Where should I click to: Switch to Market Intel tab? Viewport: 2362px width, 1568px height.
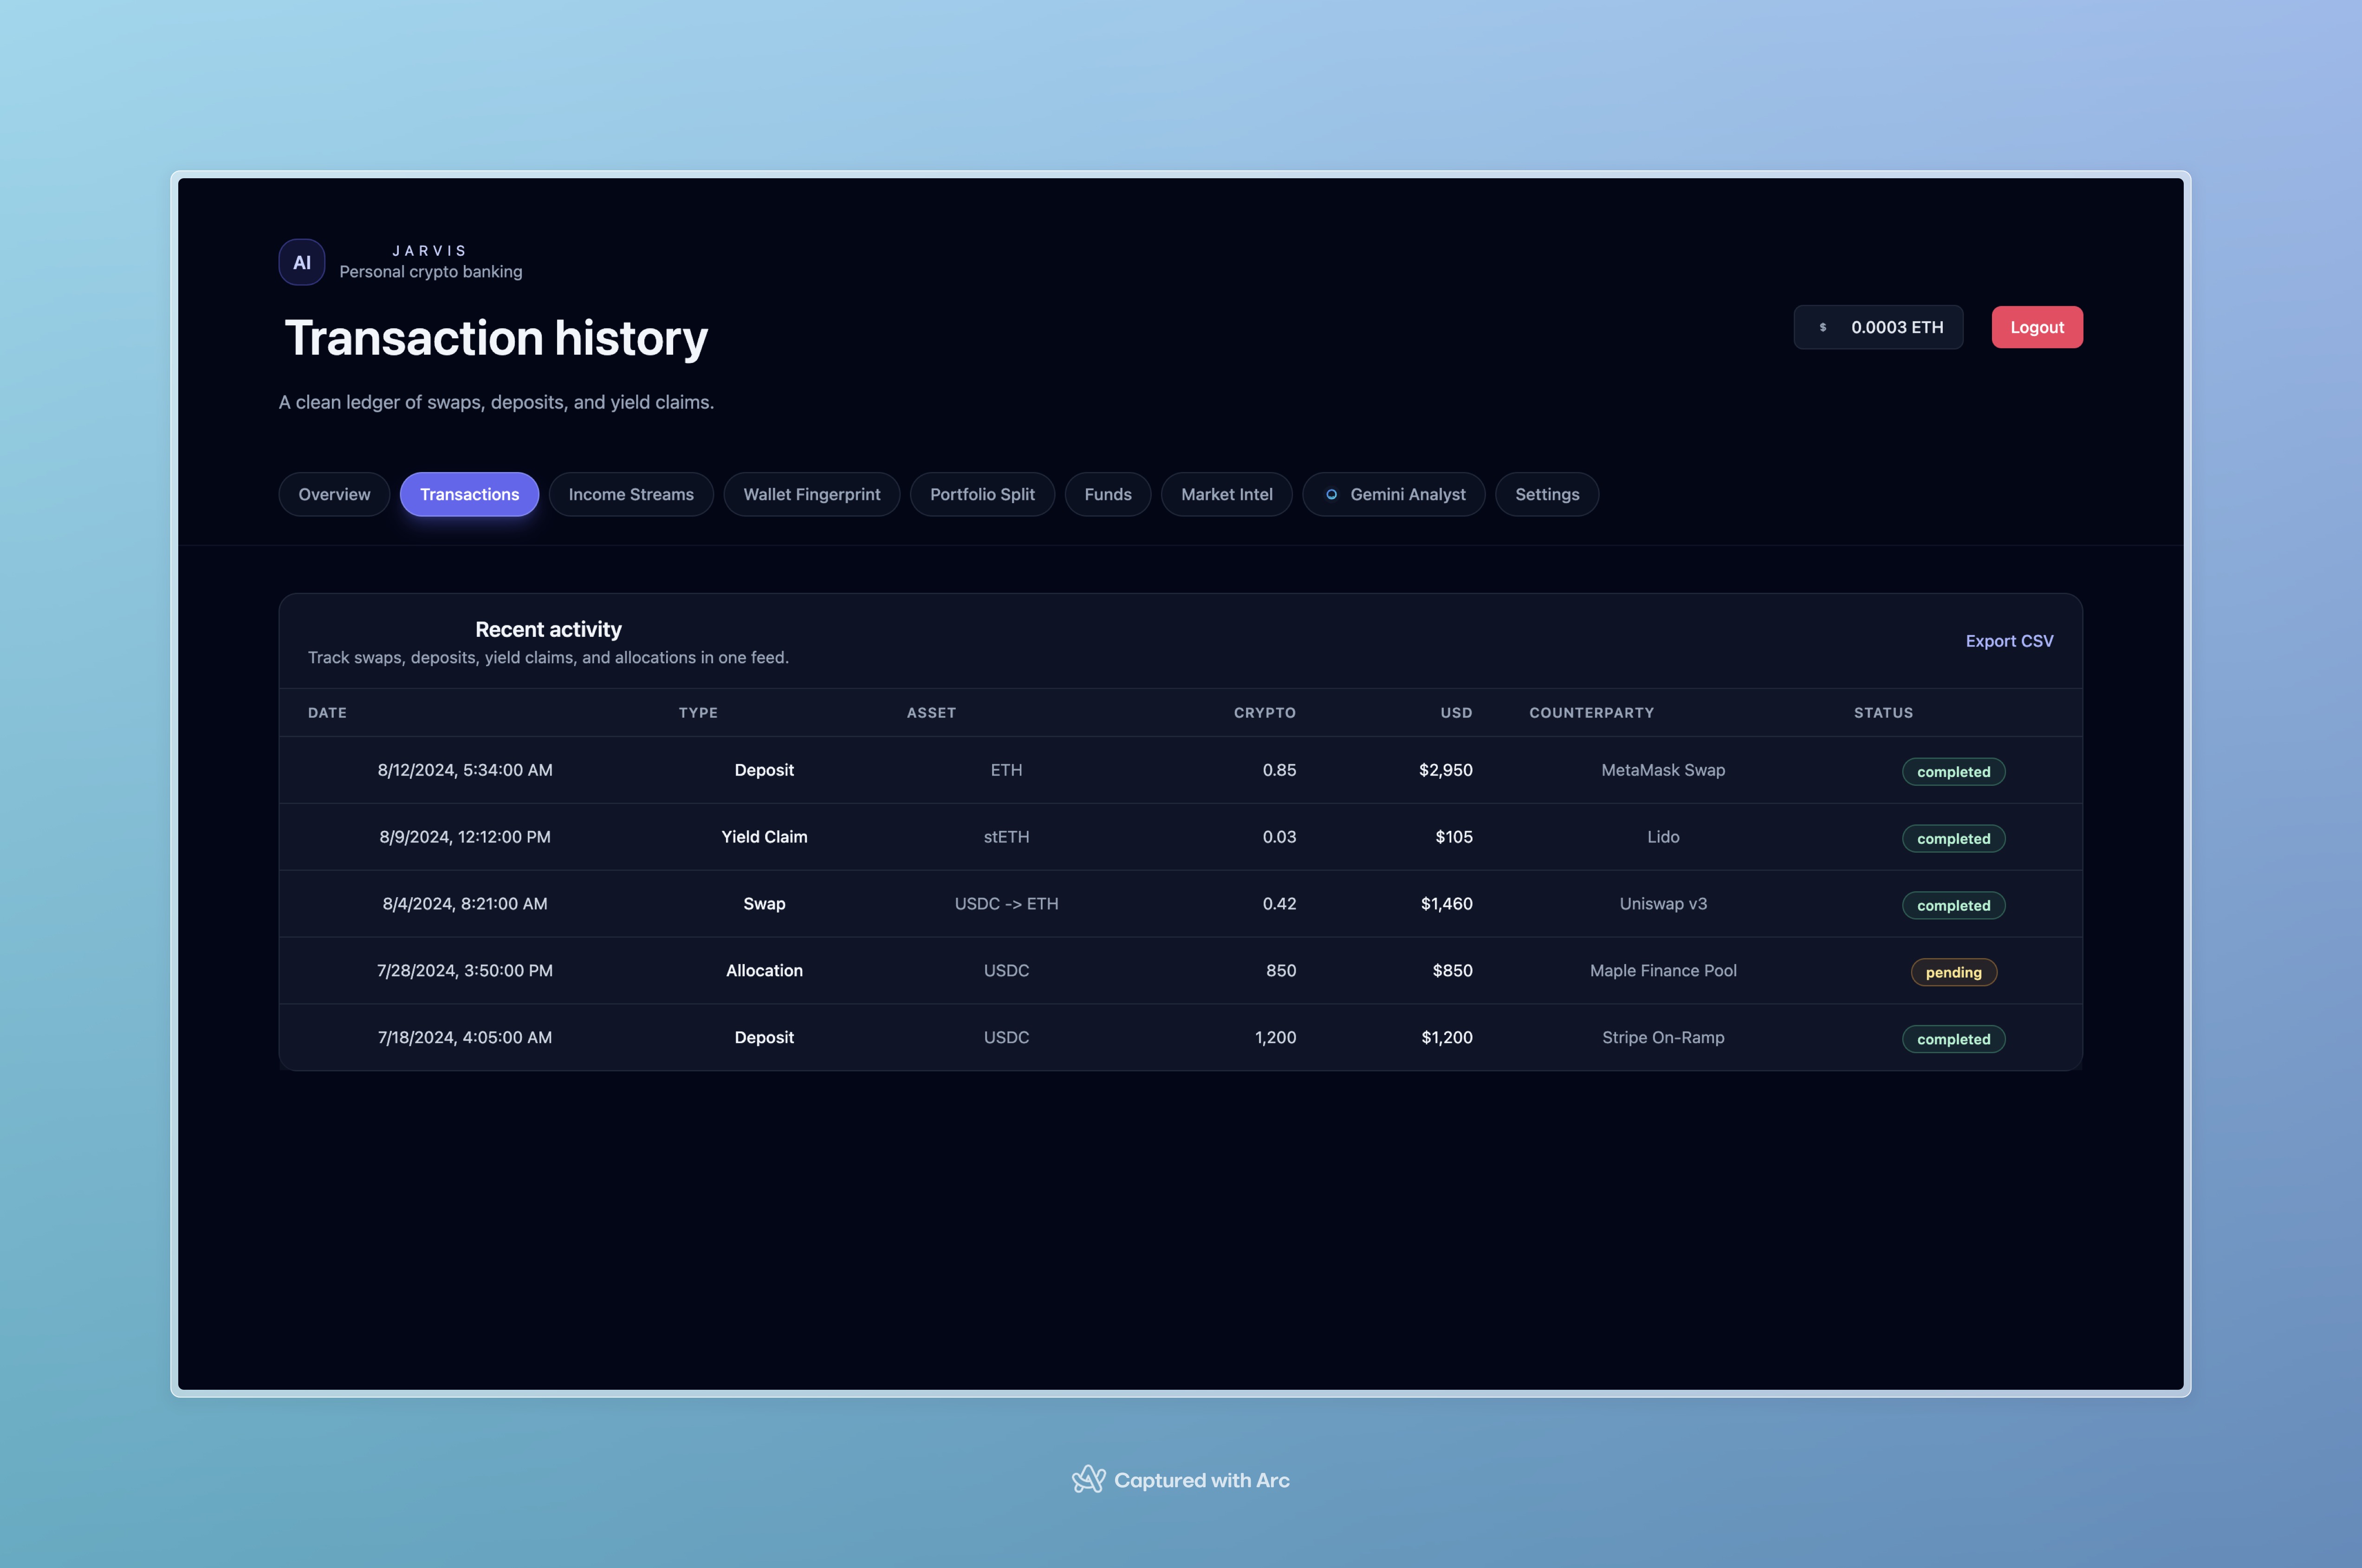point(1226,494)
